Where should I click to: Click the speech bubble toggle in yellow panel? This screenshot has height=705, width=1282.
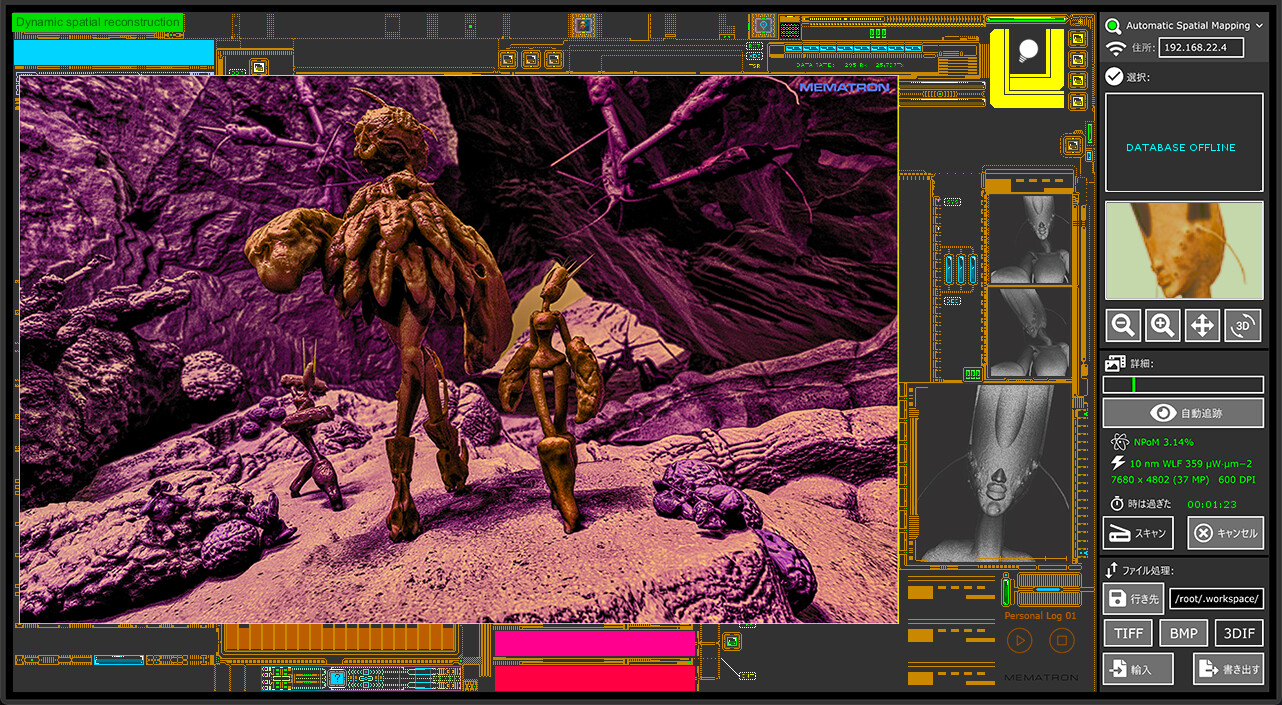tap(1027, 49)
